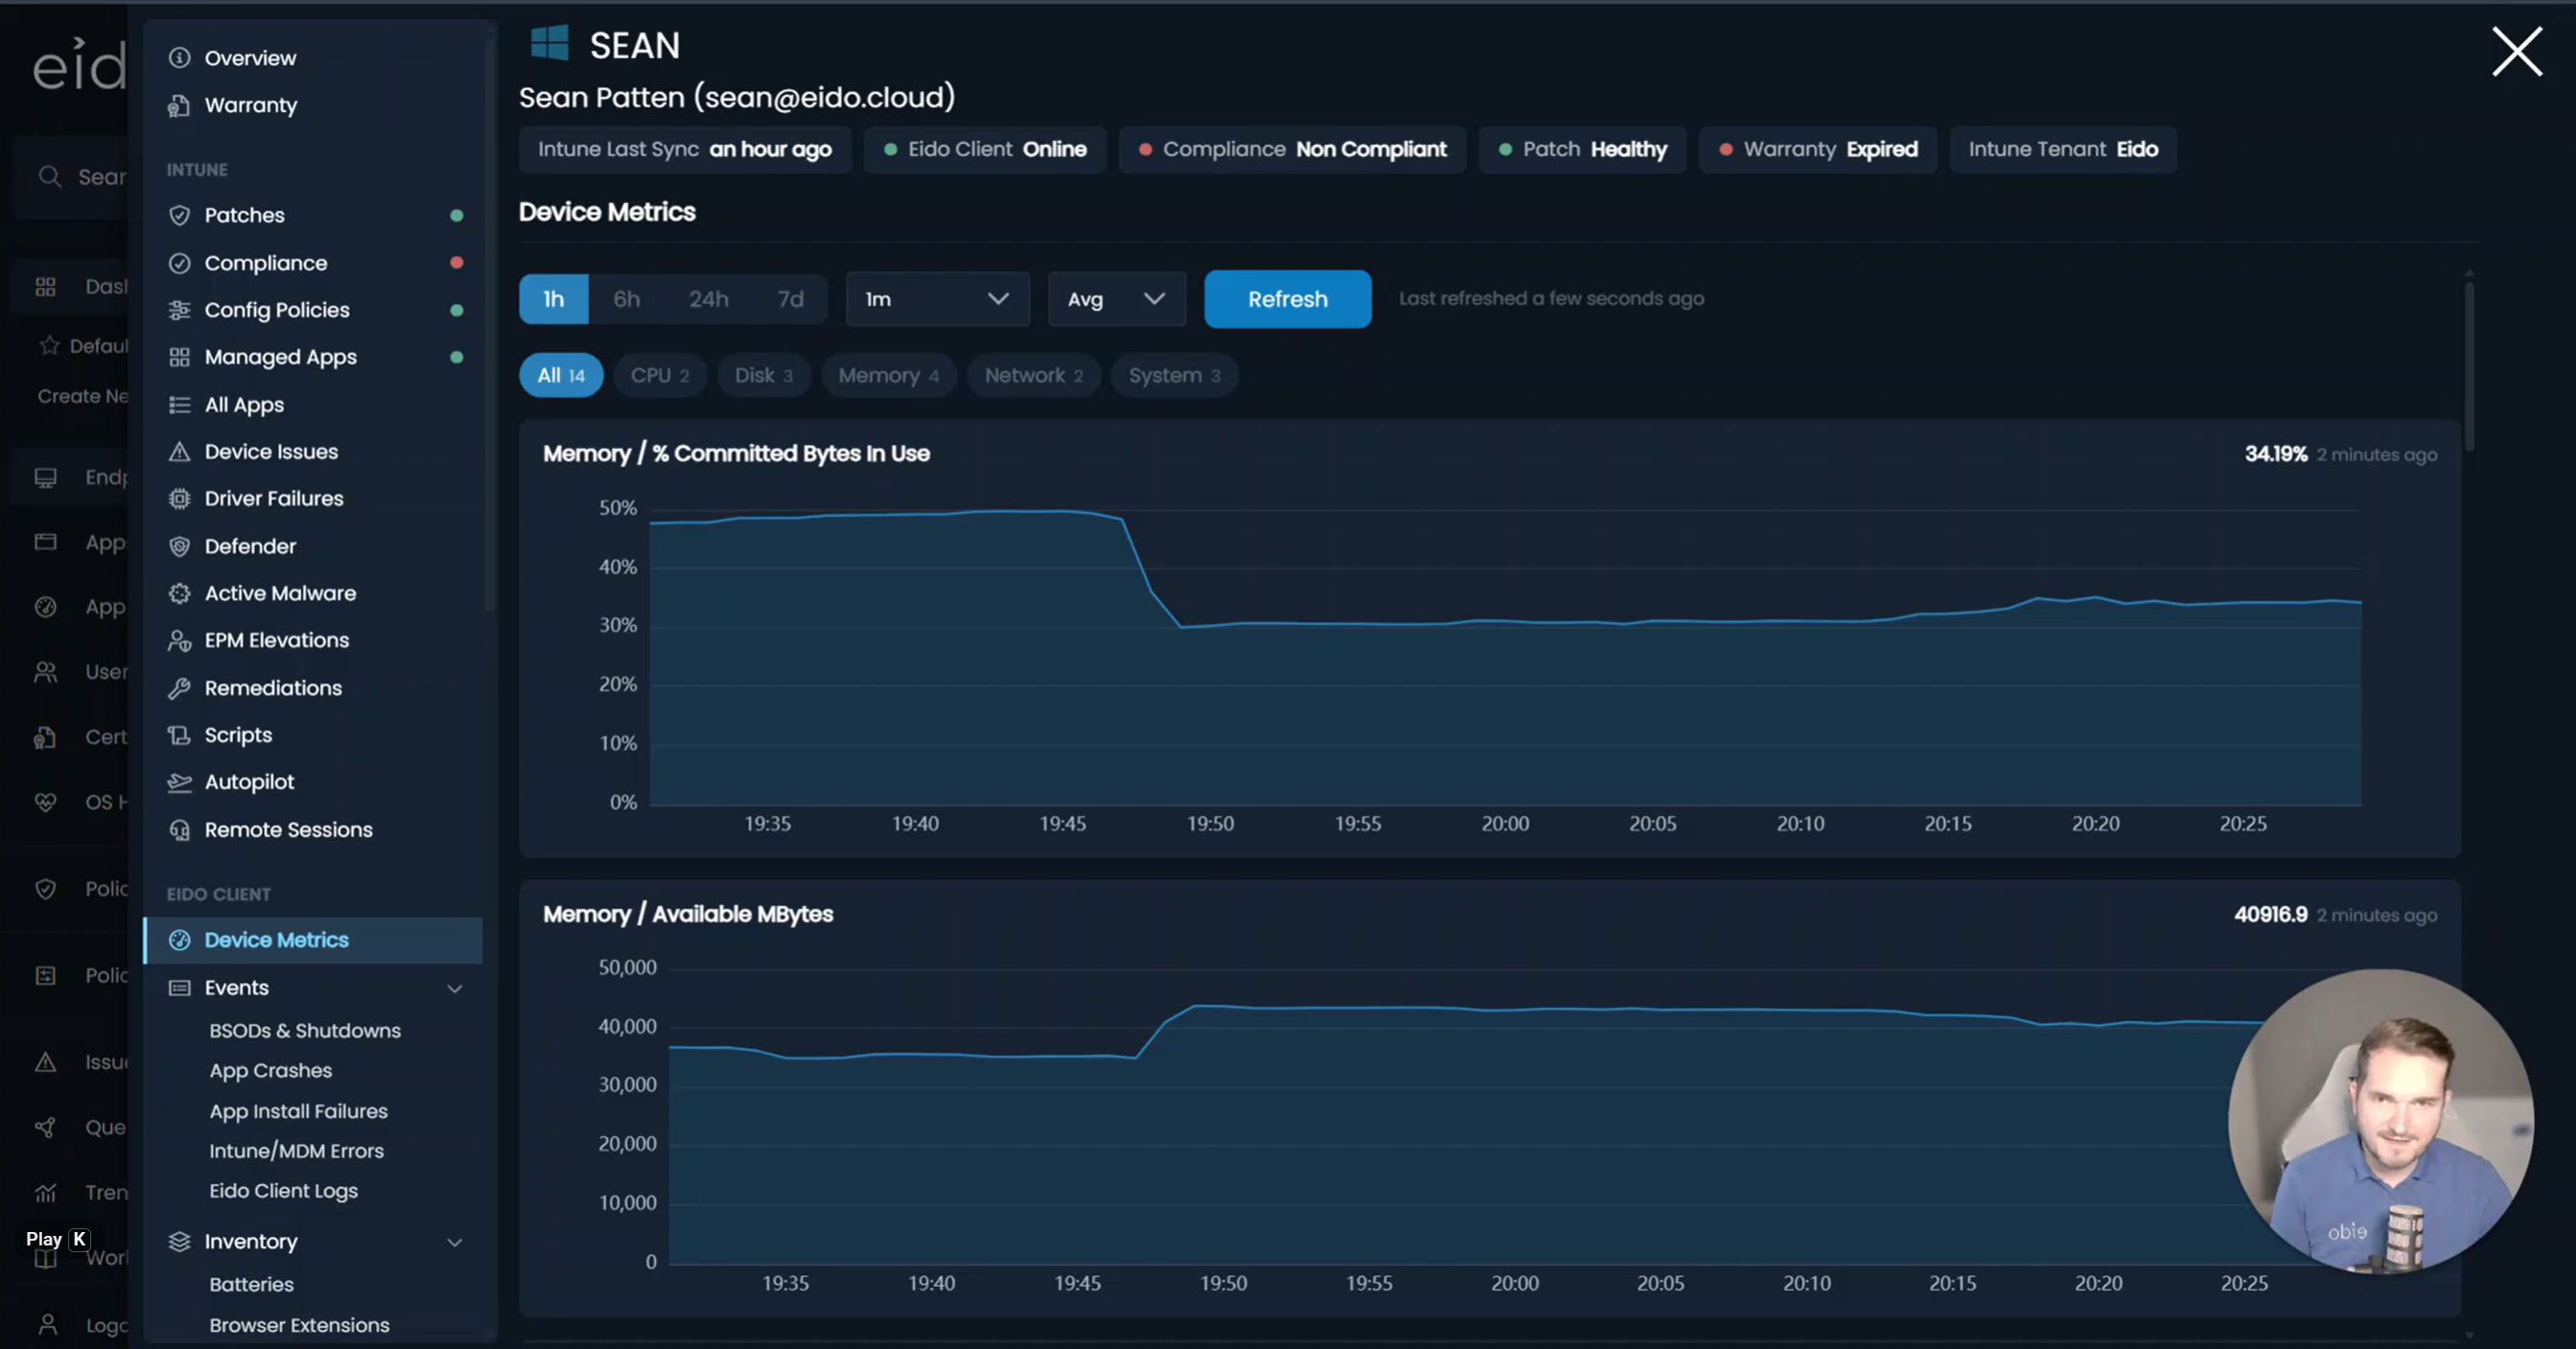Click the Warranty icon in sidebar
The height and width of the screenshot is (1349, 2576).
coord(179,105)
